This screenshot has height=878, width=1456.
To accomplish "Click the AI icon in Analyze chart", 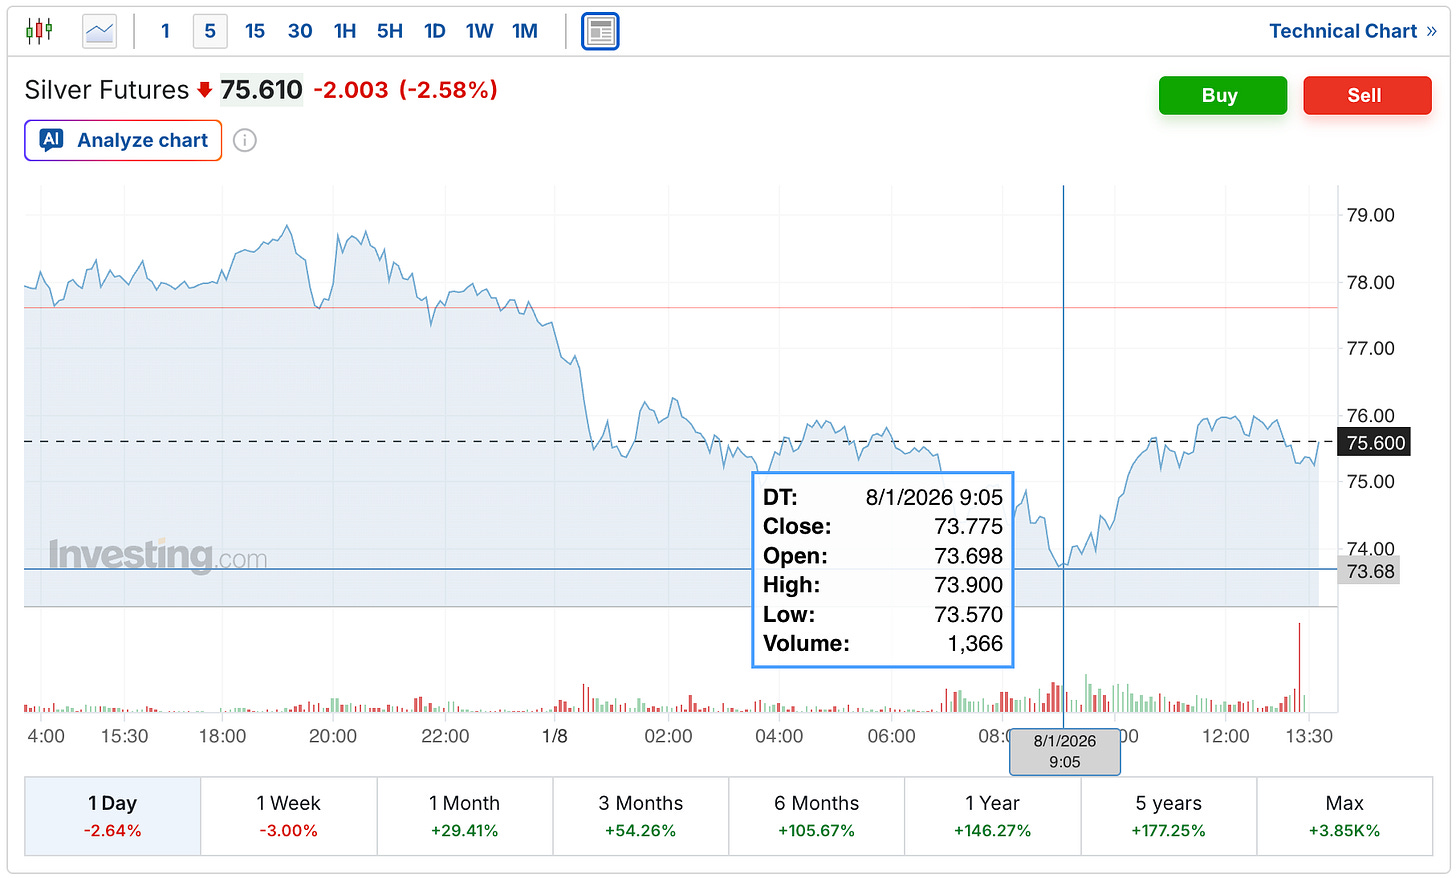I will (x=51, y=140).
